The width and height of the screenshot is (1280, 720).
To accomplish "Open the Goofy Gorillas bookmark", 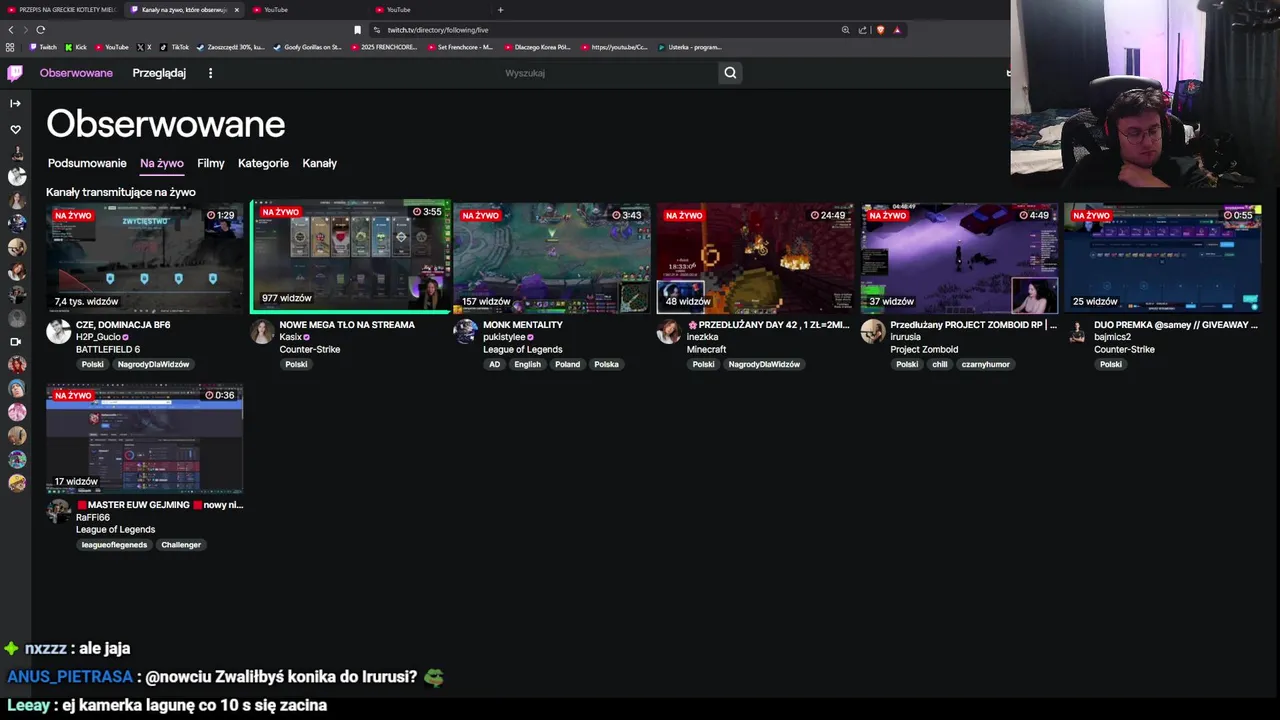I will pos(308,47).
